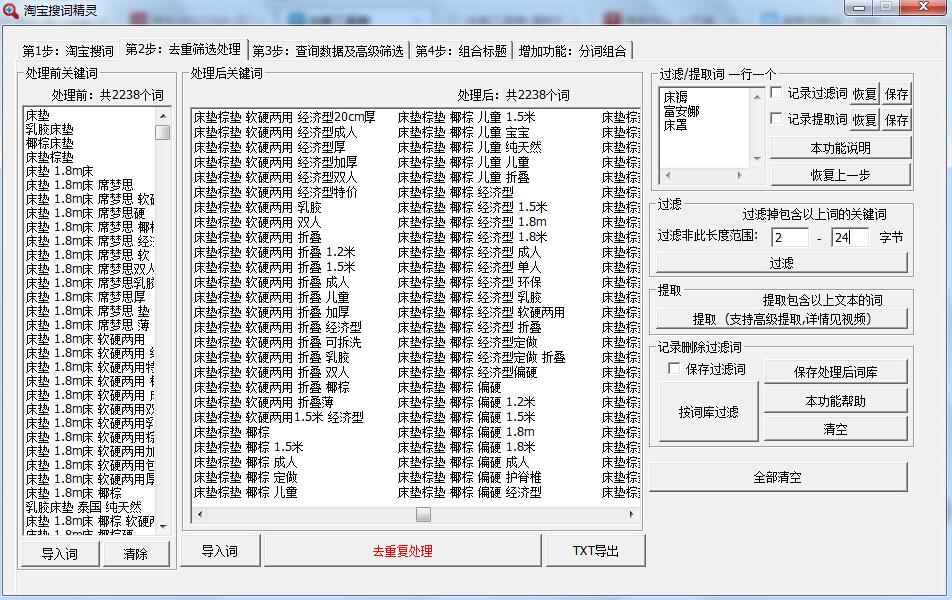
Task: Enable the 记录过滤词 checkbox
Action: (x=776, y=92)
